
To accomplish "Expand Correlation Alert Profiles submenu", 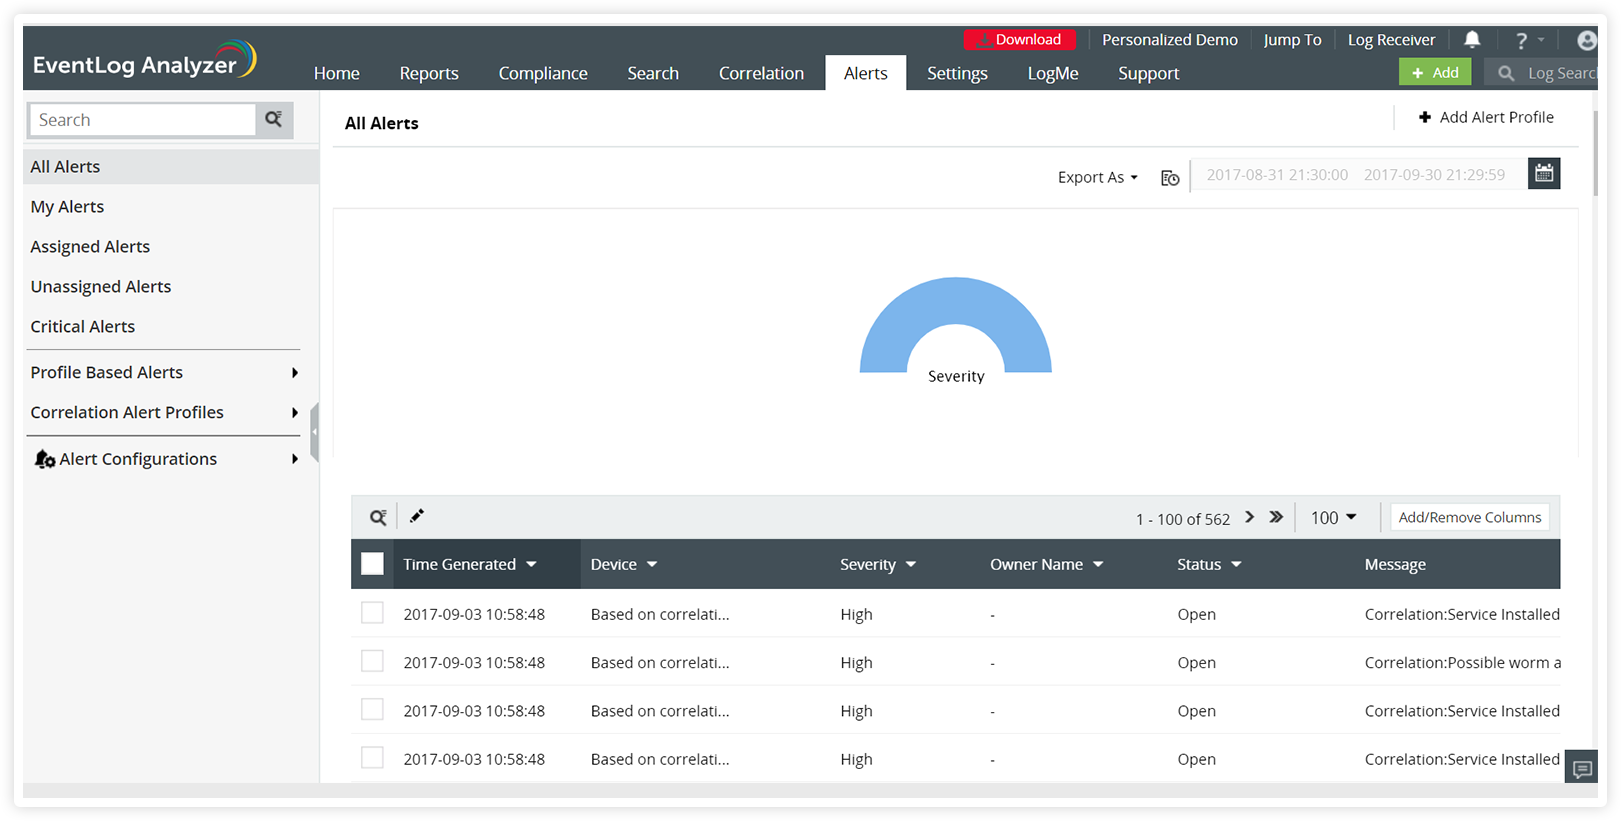I will coord(295,413).
